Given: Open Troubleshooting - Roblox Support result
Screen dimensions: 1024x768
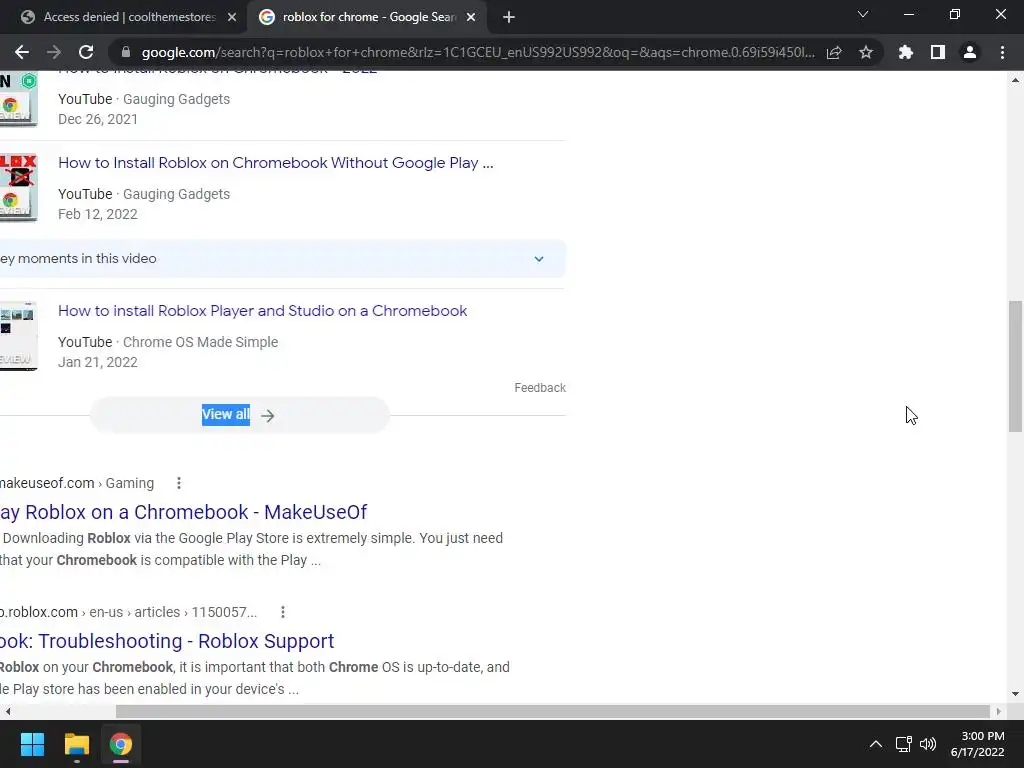Looking at the screenshot, I should click(x=167, y=641).
